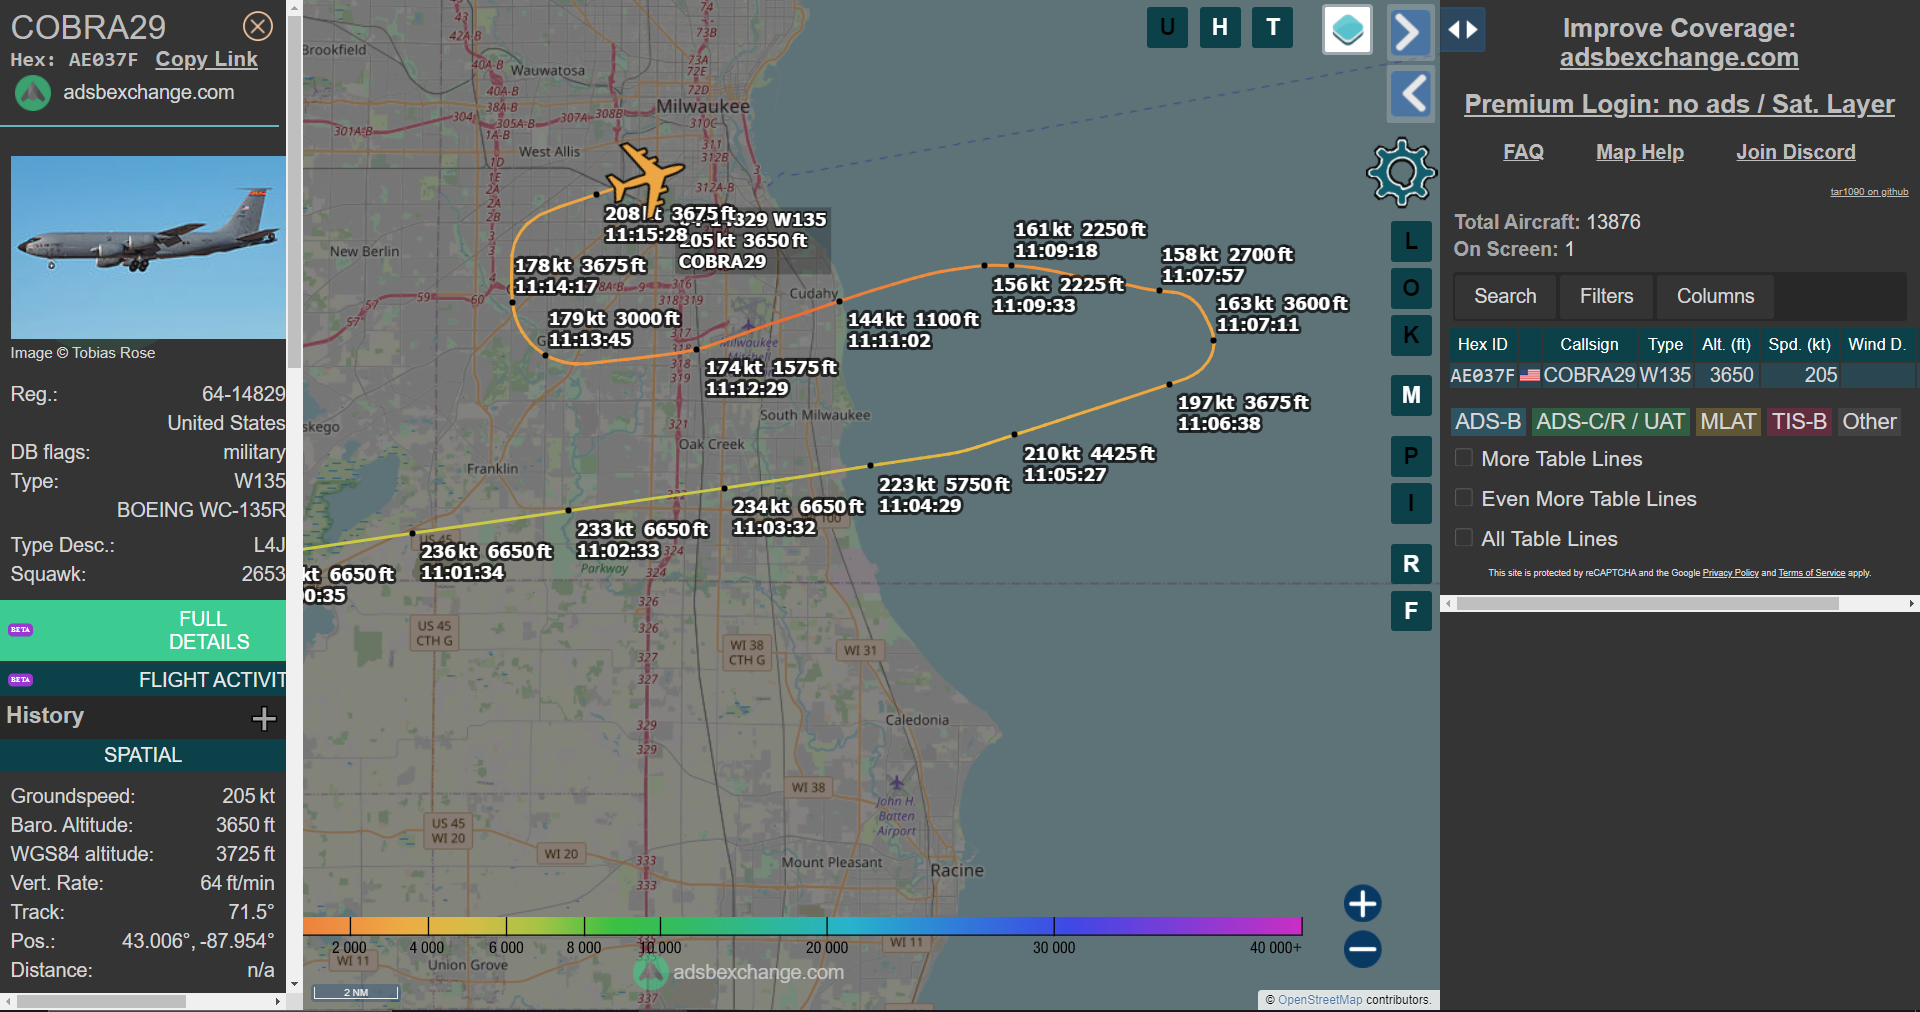Enable All Table Lines checkbox
This screenshot has width=1920, height=1012.
click(1464, 538)
